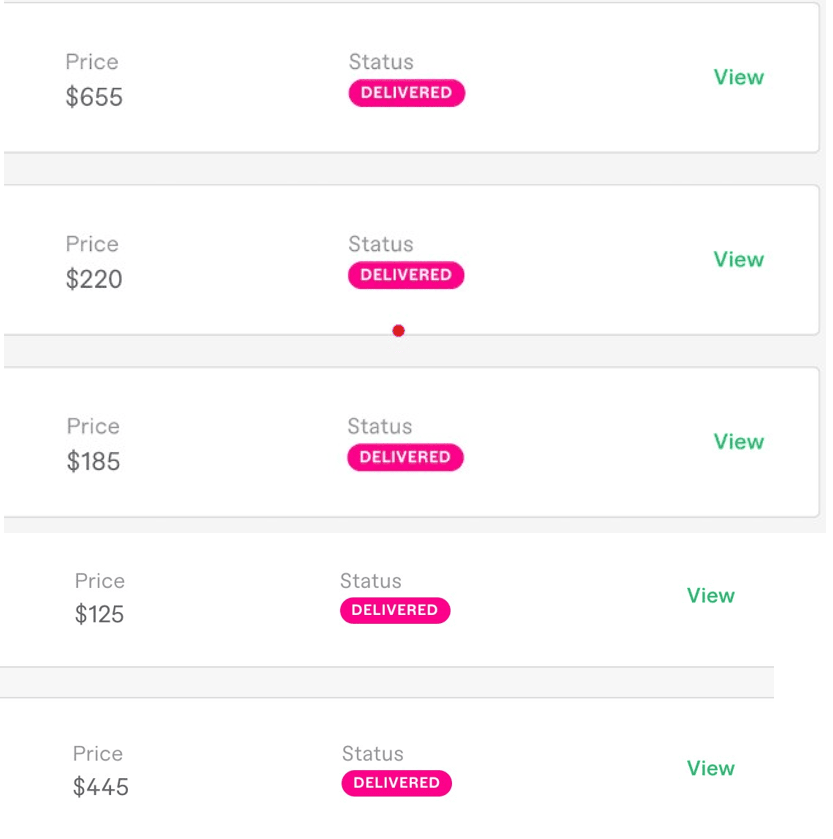Select the $220 price amount
The height and width of the screenshot is (839, 833).
(94, 280)
